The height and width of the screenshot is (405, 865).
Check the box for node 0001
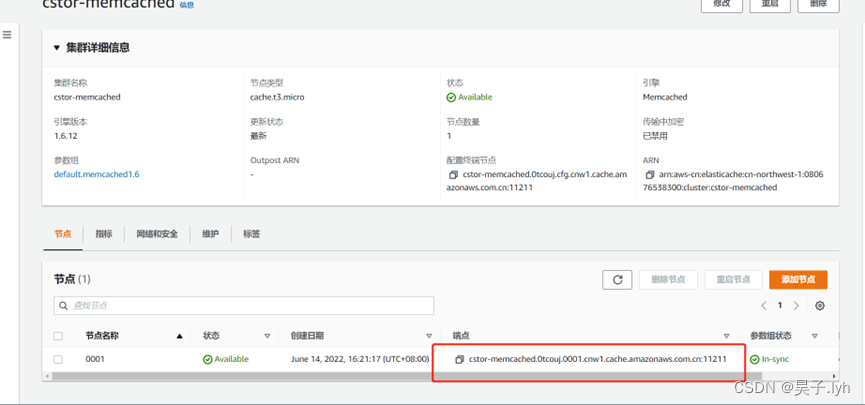coord(58,359)
